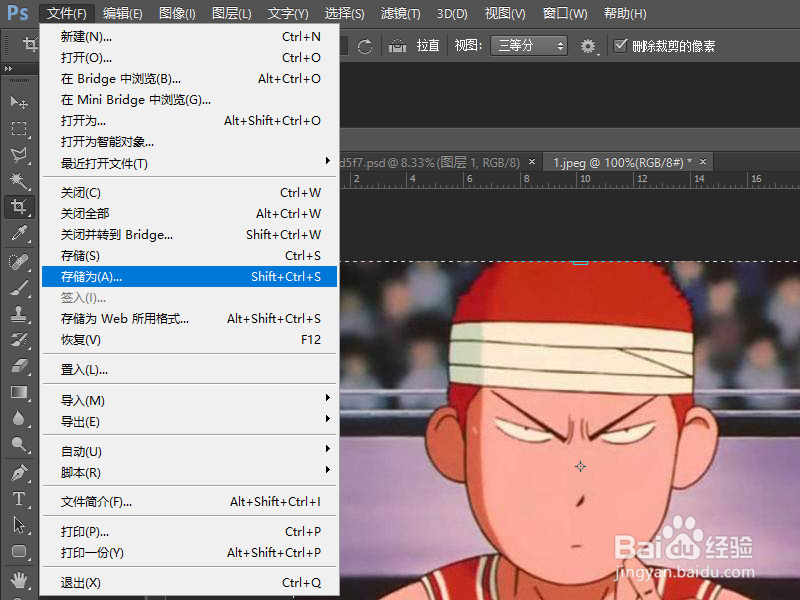This screenshot has width=800, height=600.
Task: Select the Horizontal Type tool
Action: pos(19,499)
